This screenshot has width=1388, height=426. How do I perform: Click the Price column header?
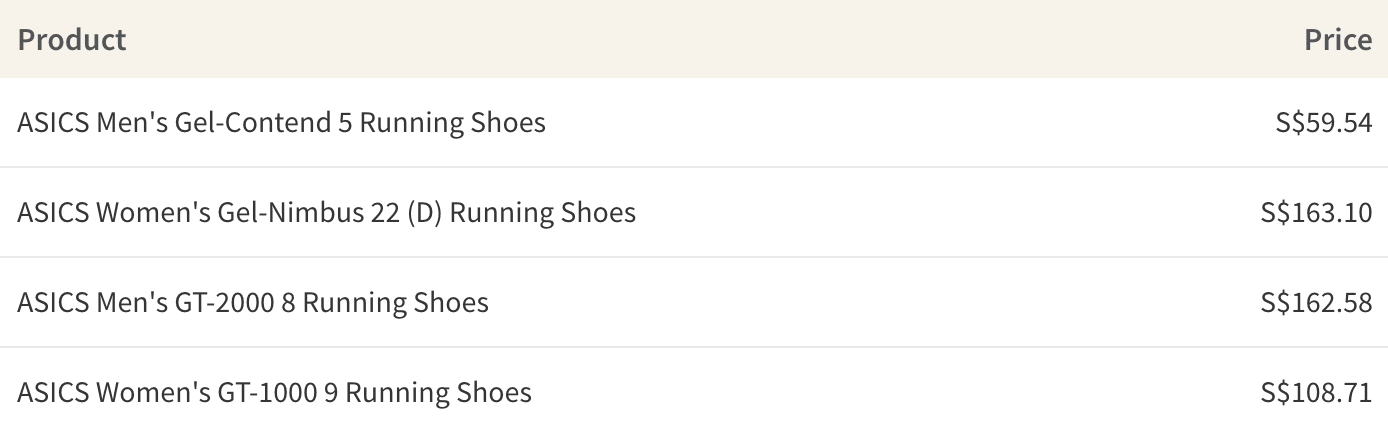(1338, 40)
